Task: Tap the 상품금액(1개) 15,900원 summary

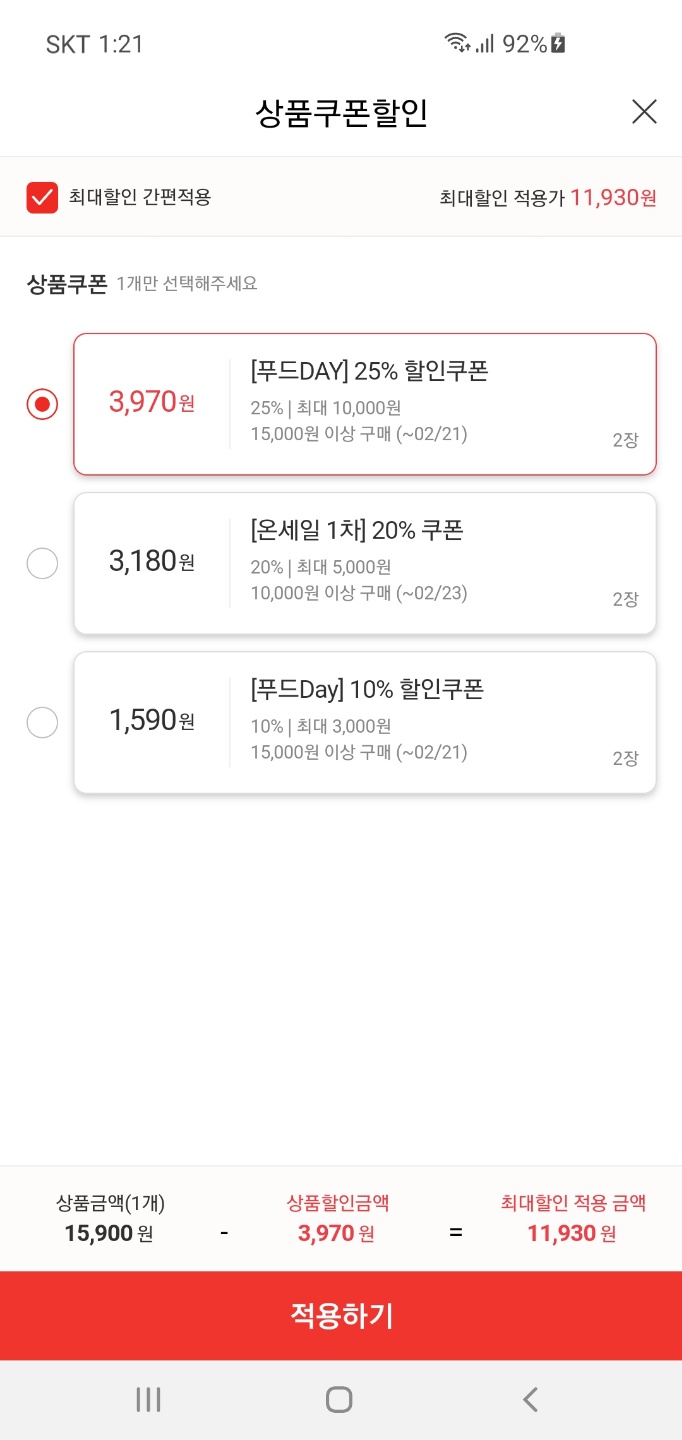Action: coord(109,1218)
